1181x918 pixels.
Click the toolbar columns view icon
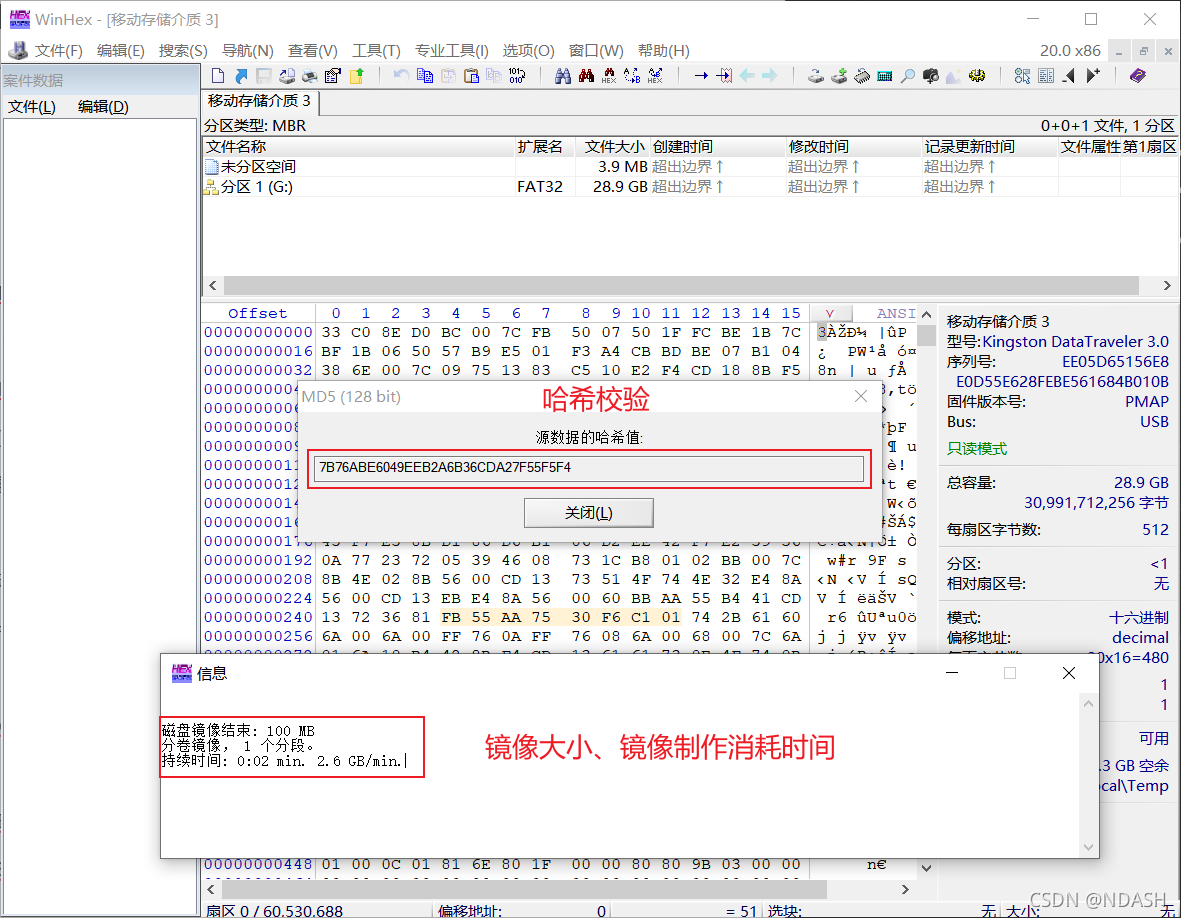pos(1046,75)
